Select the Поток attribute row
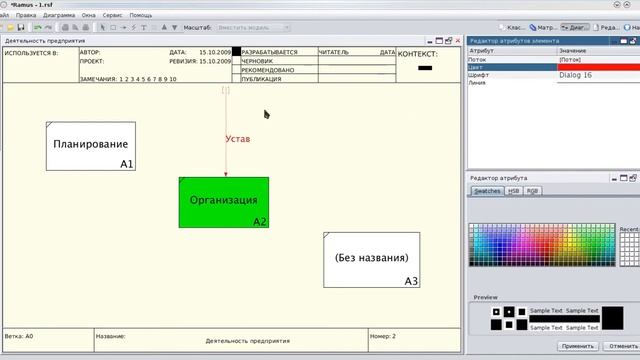The height and width of the screenshot is (360, 640). click(x=553, y=60)
